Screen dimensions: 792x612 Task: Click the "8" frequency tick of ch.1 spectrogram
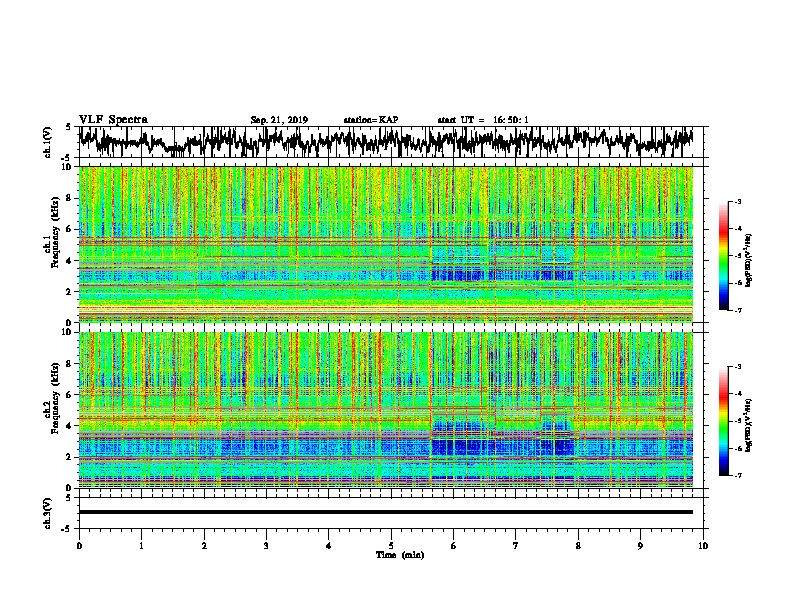click(70, 198)
